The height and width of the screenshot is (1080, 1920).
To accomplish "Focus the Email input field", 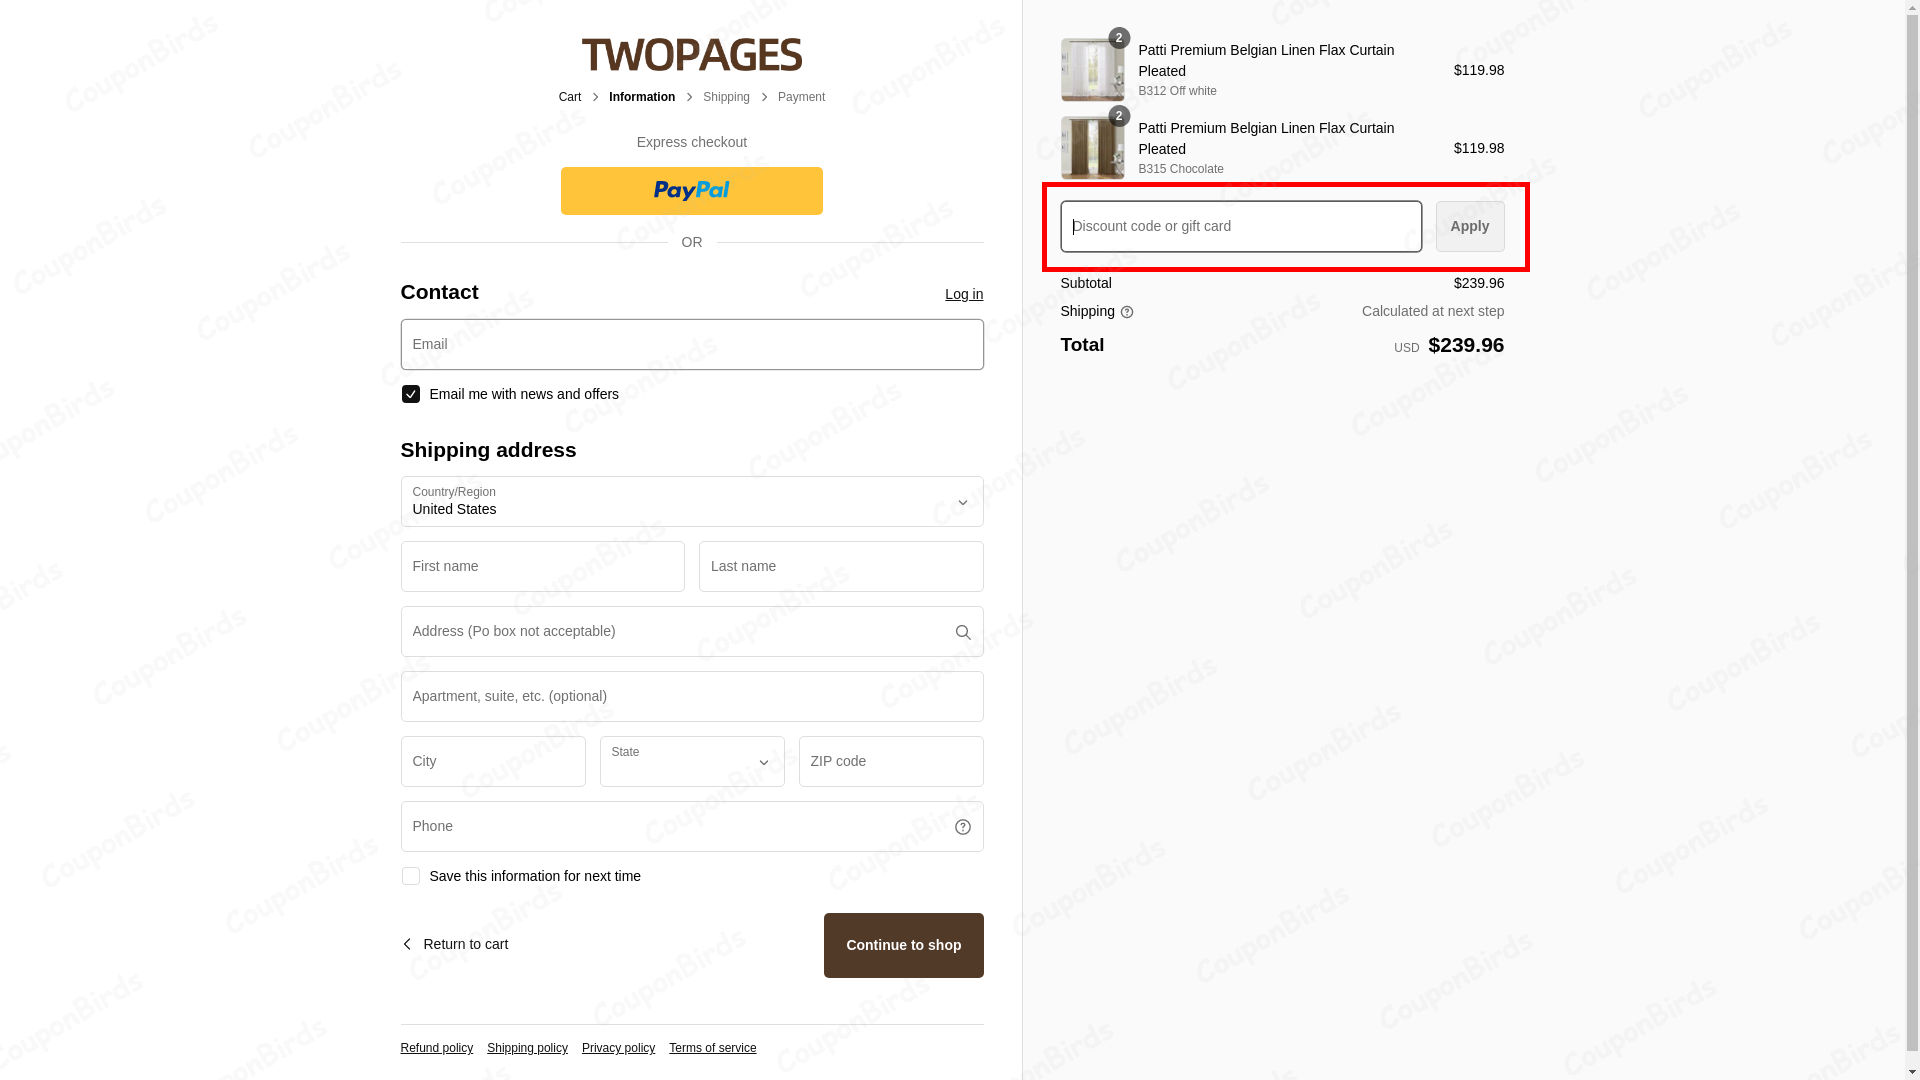I will 692,344.
